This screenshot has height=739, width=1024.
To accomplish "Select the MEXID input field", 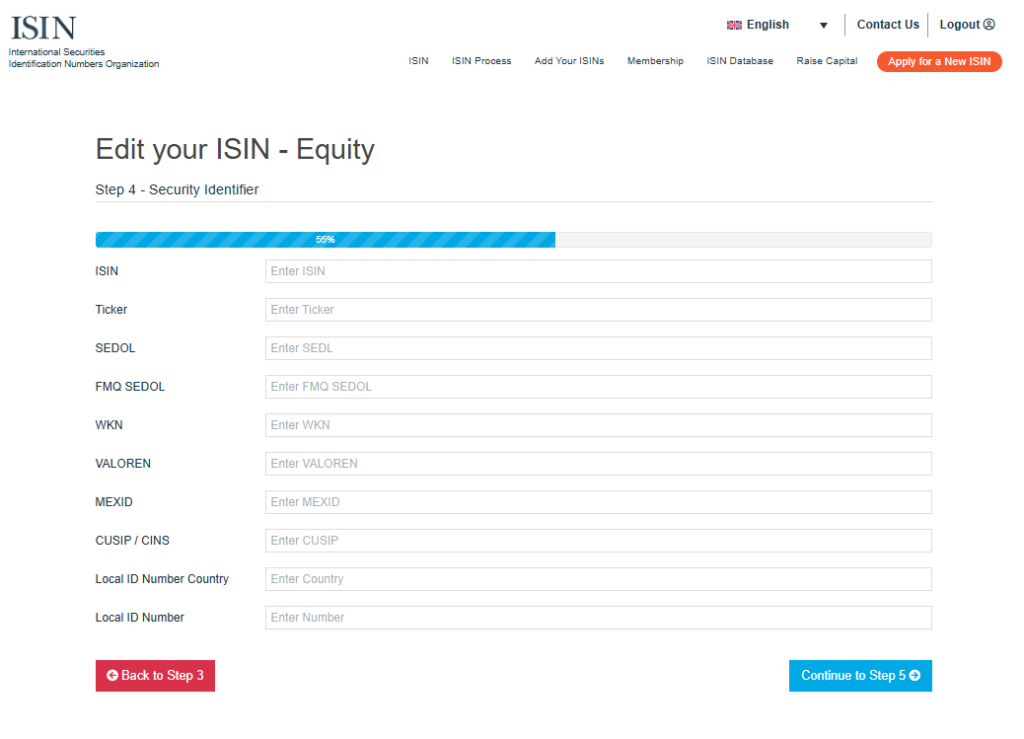I will (x=598, y=502).
